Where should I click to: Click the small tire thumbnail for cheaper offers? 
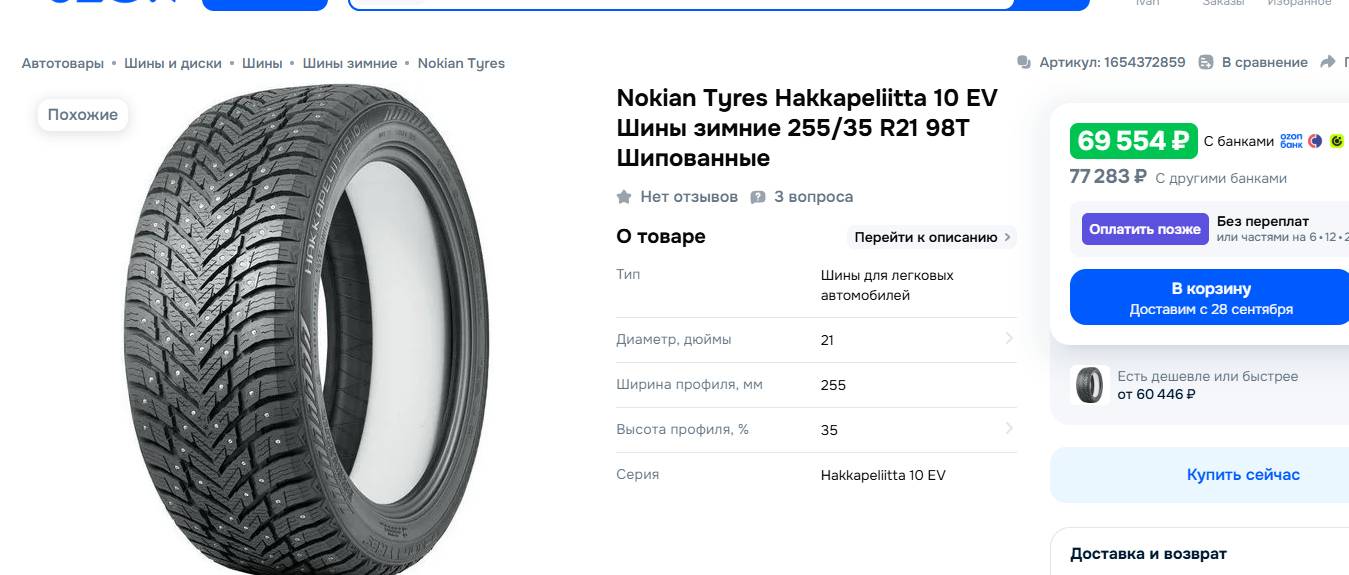click(x=1089, y=385)
